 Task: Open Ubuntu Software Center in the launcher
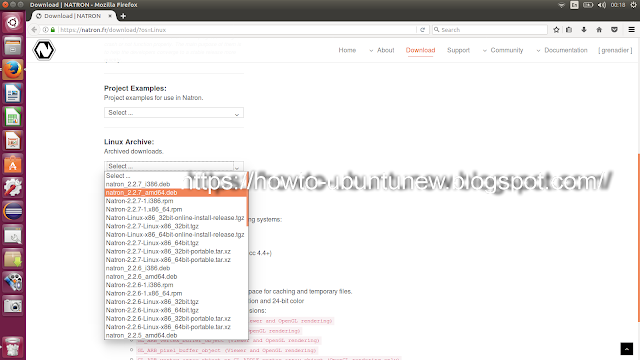point(13,165)
